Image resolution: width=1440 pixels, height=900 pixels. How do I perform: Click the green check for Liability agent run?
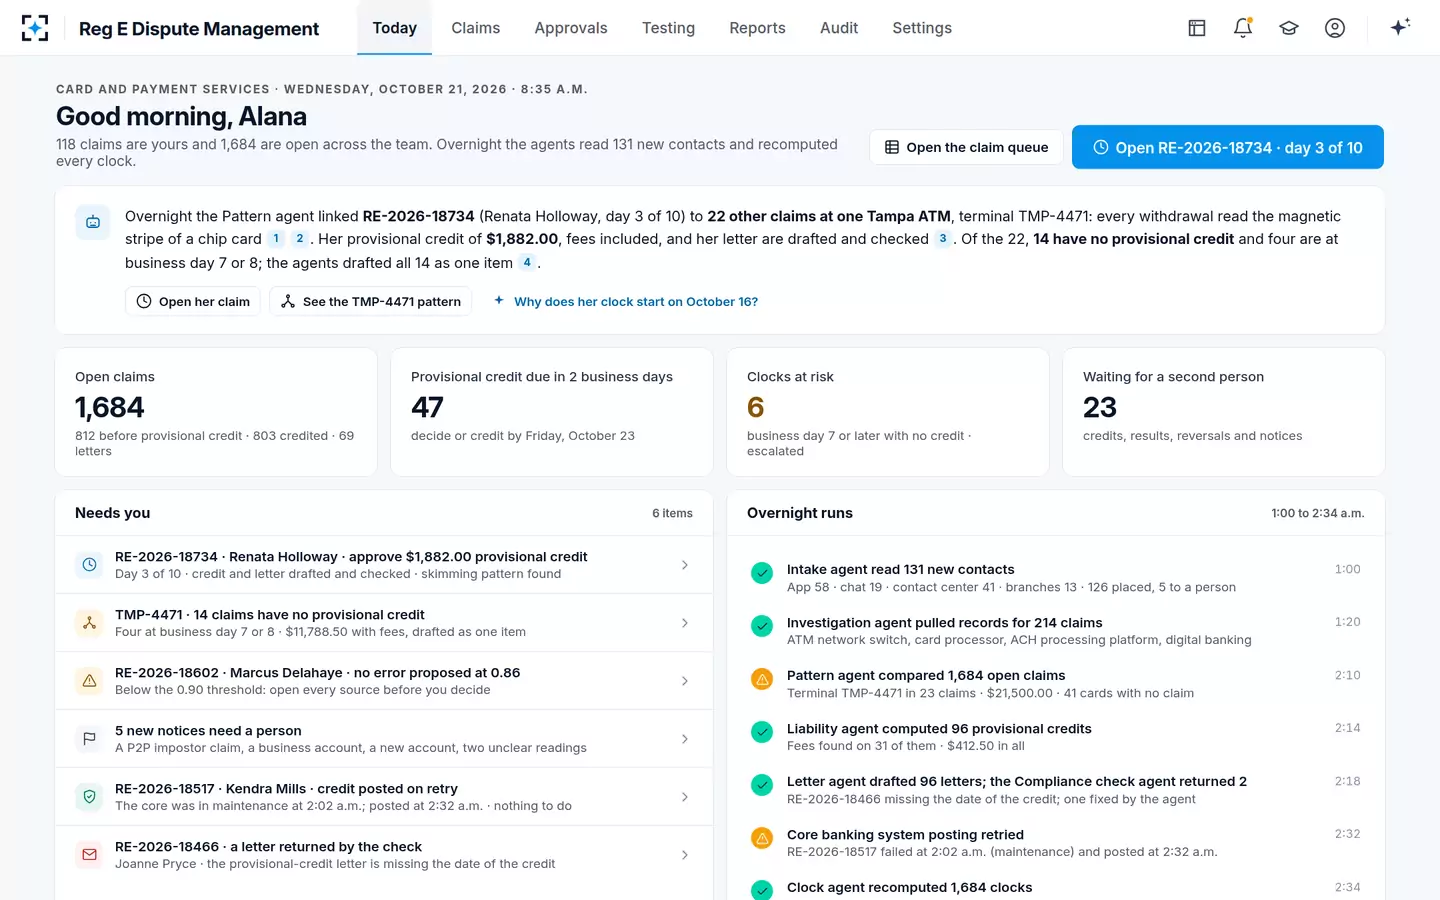[762, 732]
